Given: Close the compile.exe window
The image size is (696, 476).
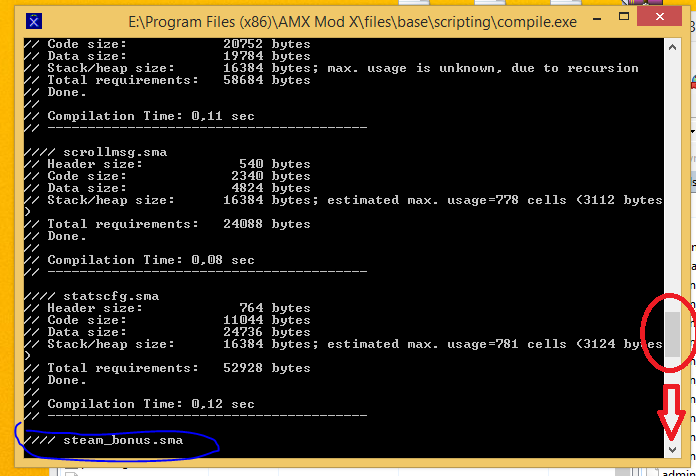Looking at the screenshot, I should 659,17.
